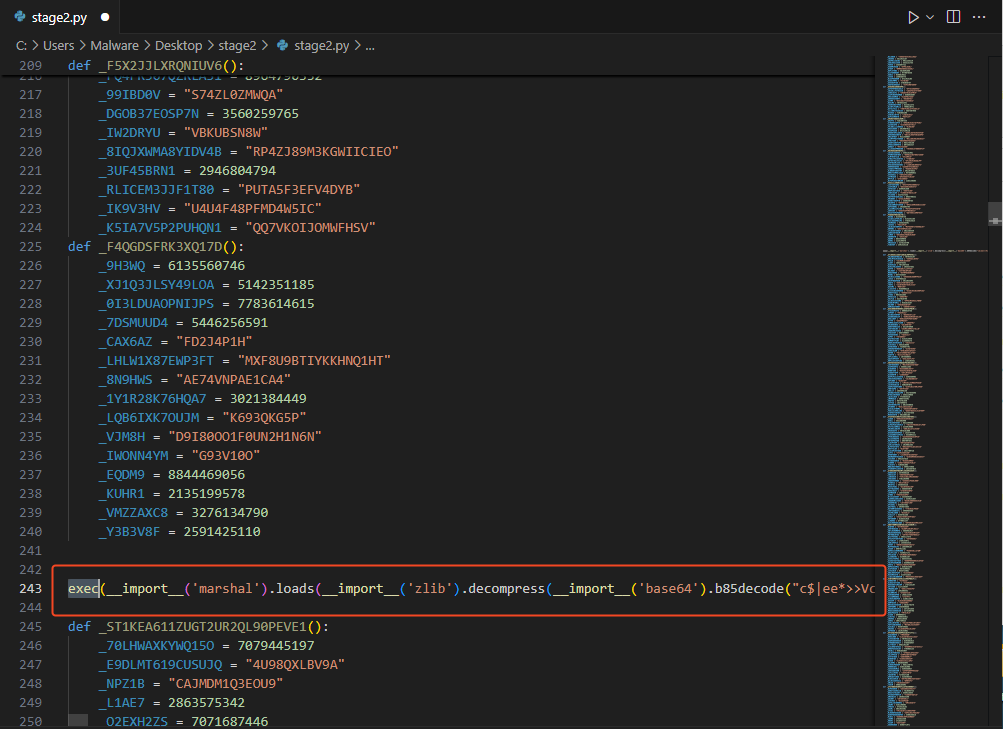Click variable _KUHR1 on line 238
The height and width of the screenshot is (729, 1003).
pos(122,493)
